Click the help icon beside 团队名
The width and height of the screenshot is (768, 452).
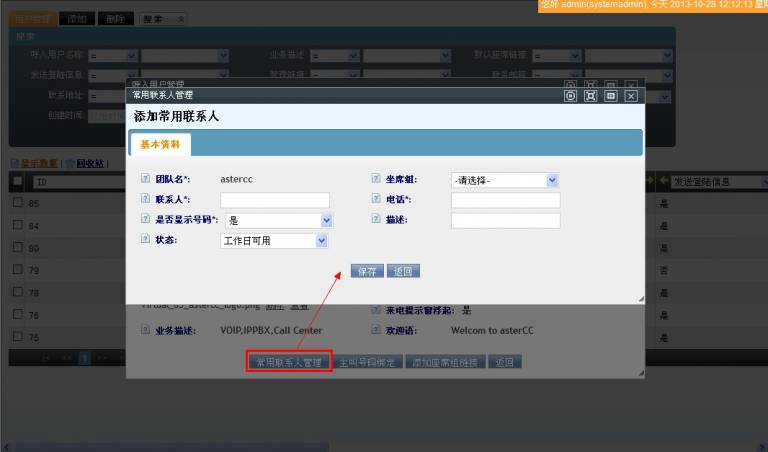(x=146, y=180)
